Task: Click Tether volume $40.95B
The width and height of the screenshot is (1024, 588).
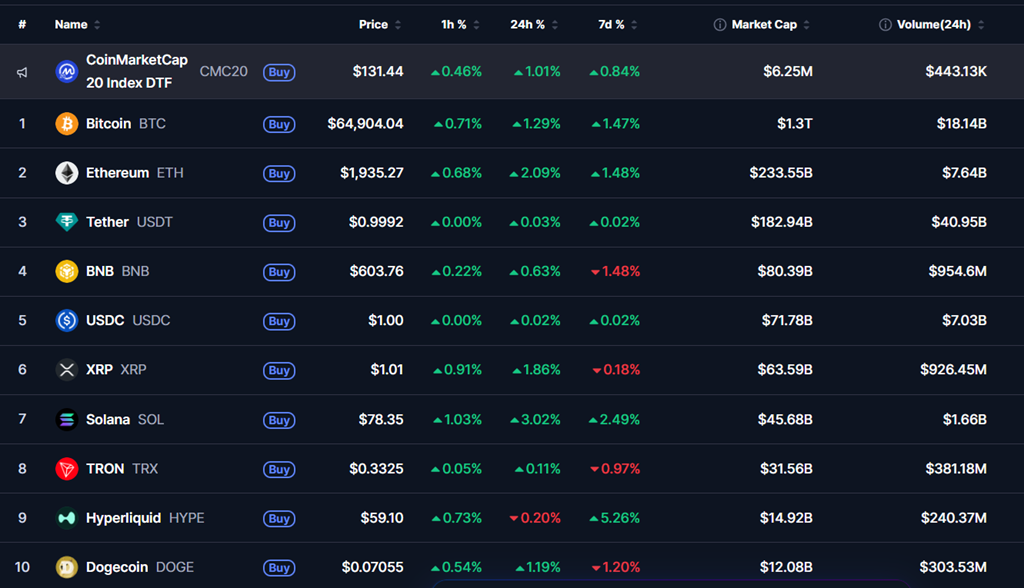Action: tap(959, 222)
